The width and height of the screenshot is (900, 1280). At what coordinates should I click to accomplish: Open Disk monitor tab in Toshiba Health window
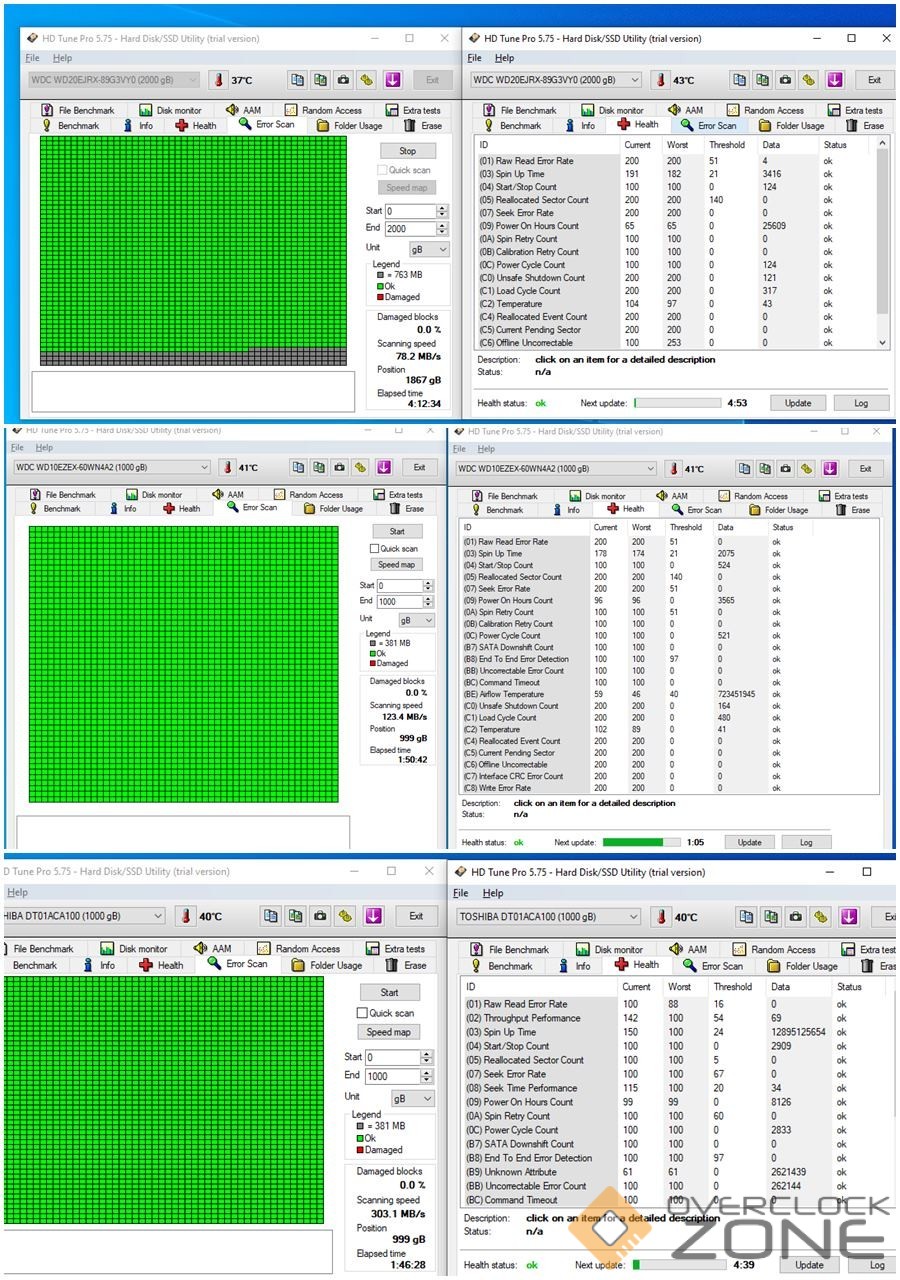point(609,950)
